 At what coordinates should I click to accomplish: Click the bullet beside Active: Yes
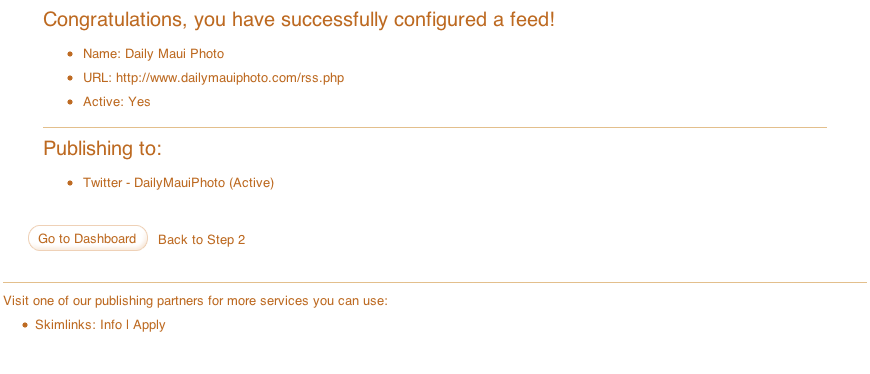pyautogui.click(x=70, y=102)
